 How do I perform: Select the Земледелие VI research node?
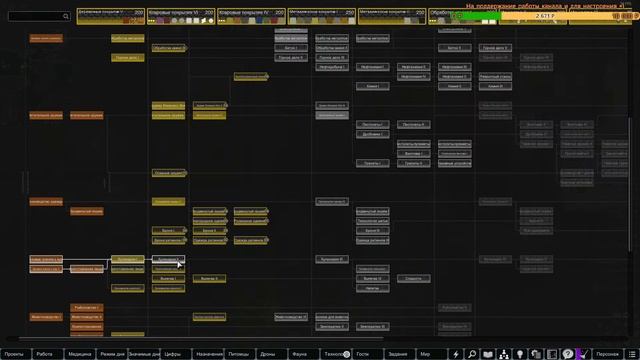coord(373,327)
